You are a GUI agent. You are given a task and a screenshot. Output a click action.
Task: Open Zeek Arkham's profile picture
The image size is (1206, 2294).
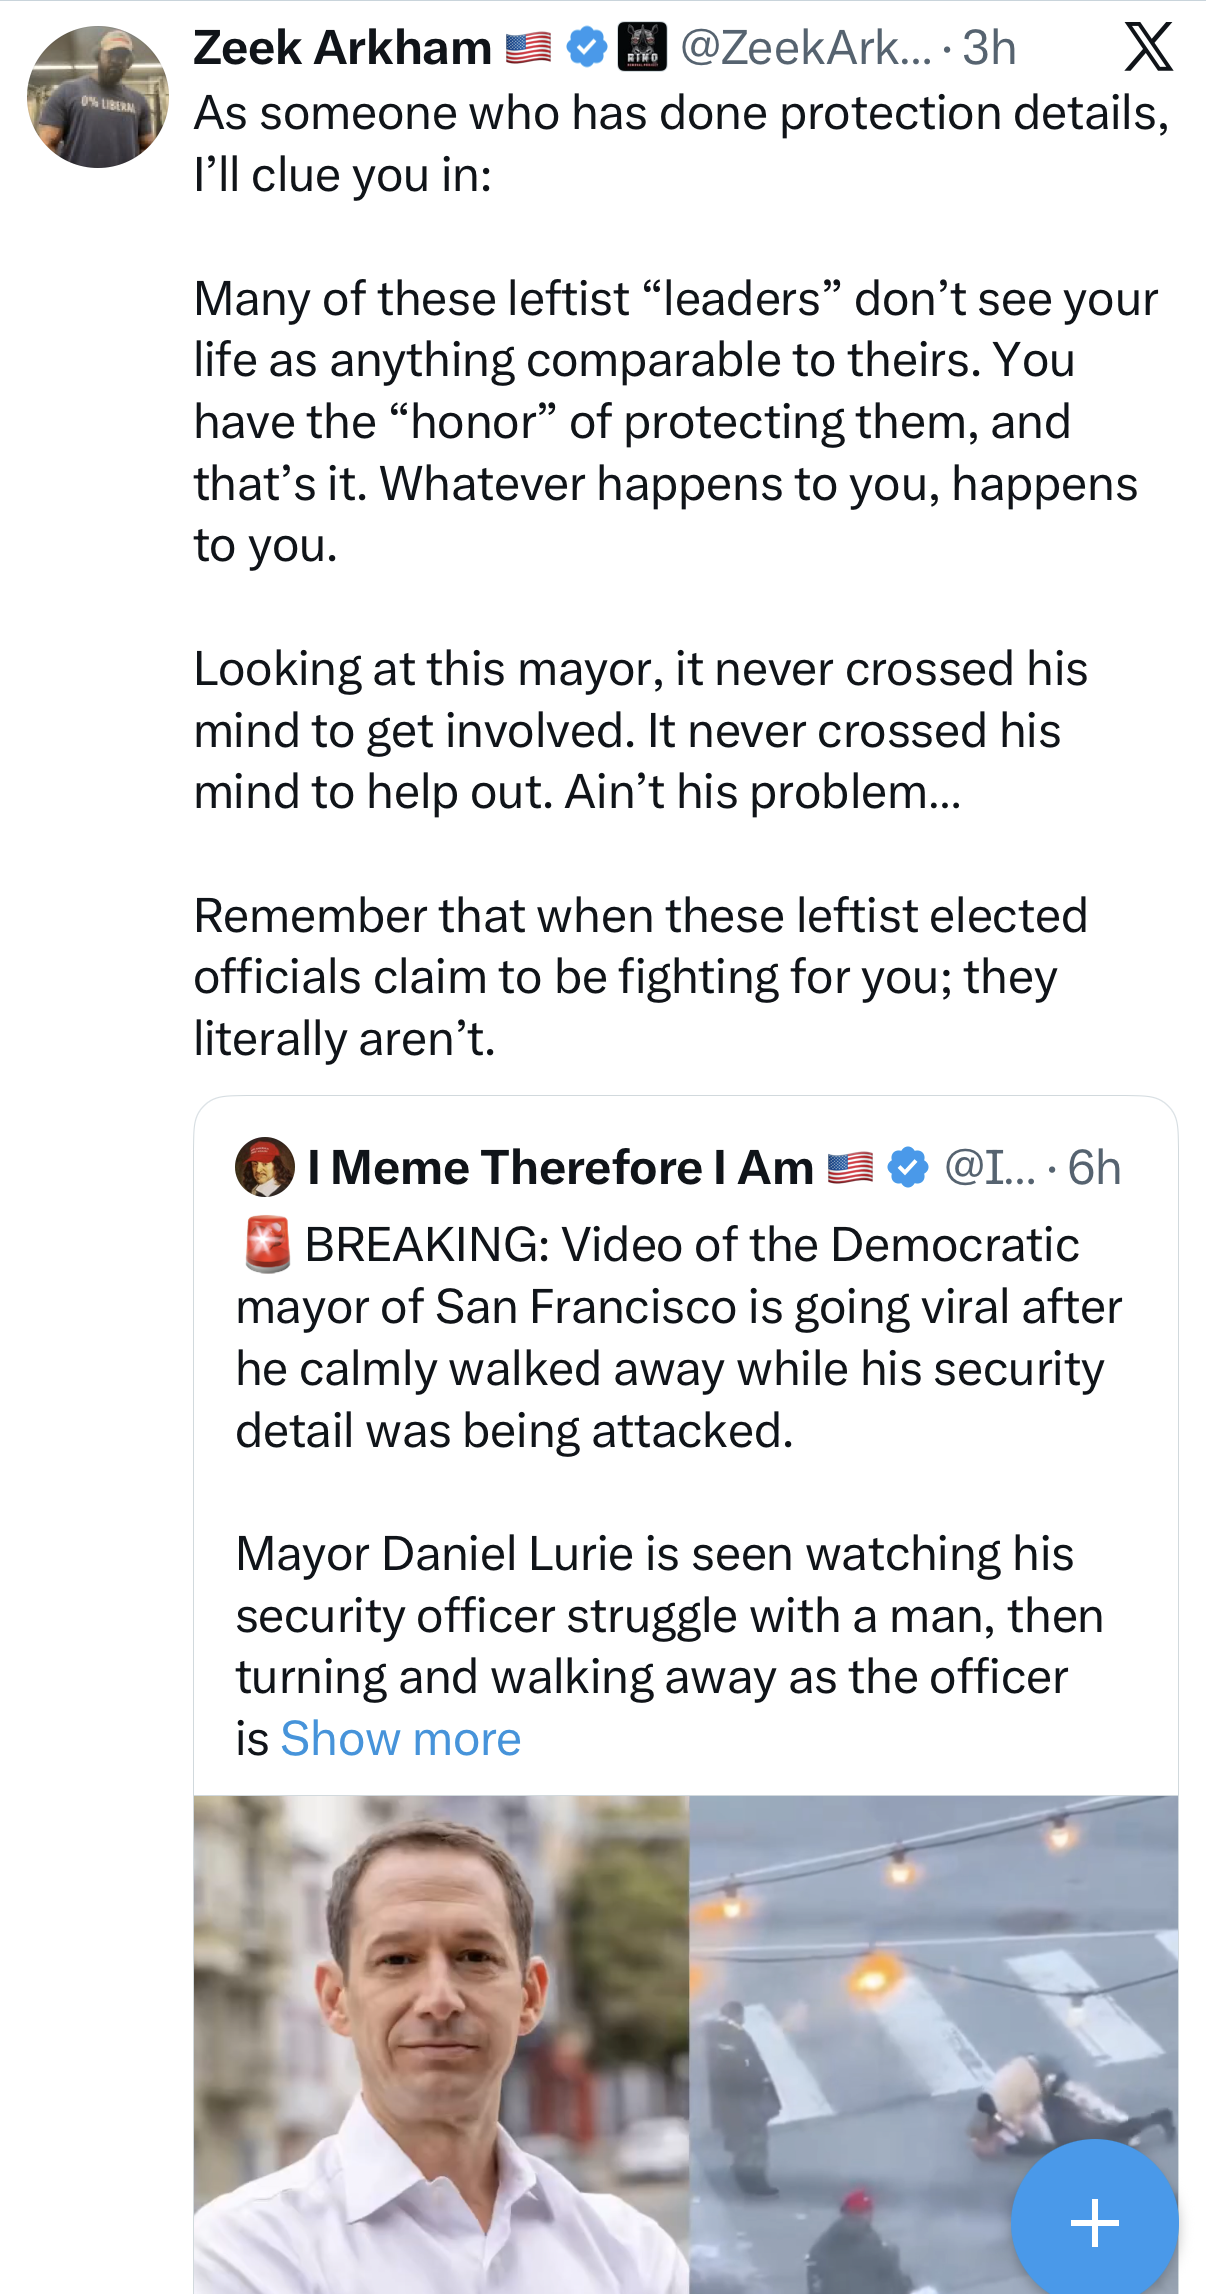tap(97, 97)
